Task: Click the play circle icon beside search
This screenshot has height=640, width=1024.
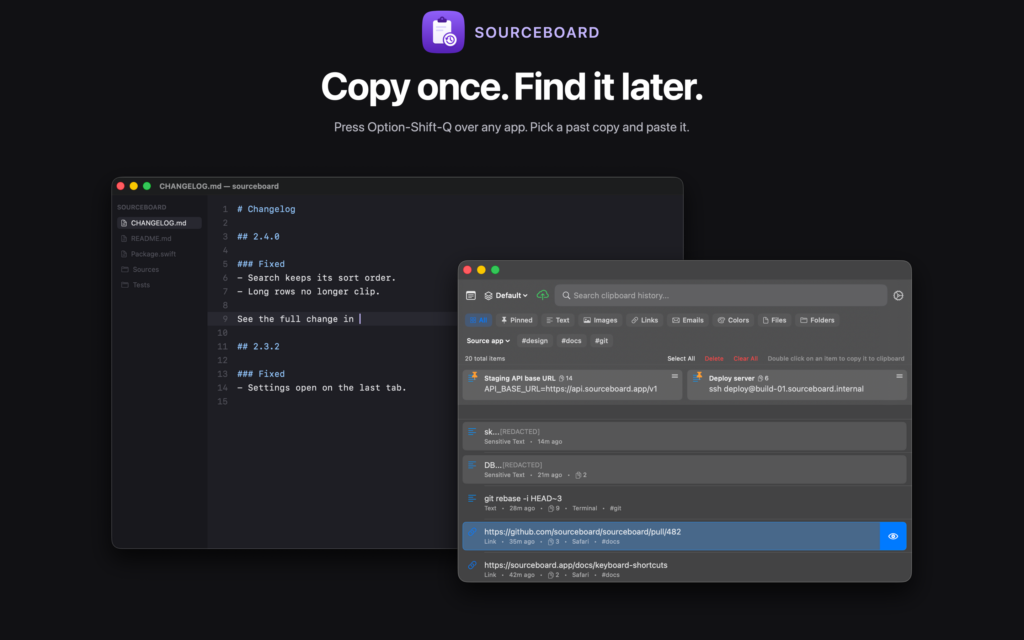Action: (x=899, y=295)
